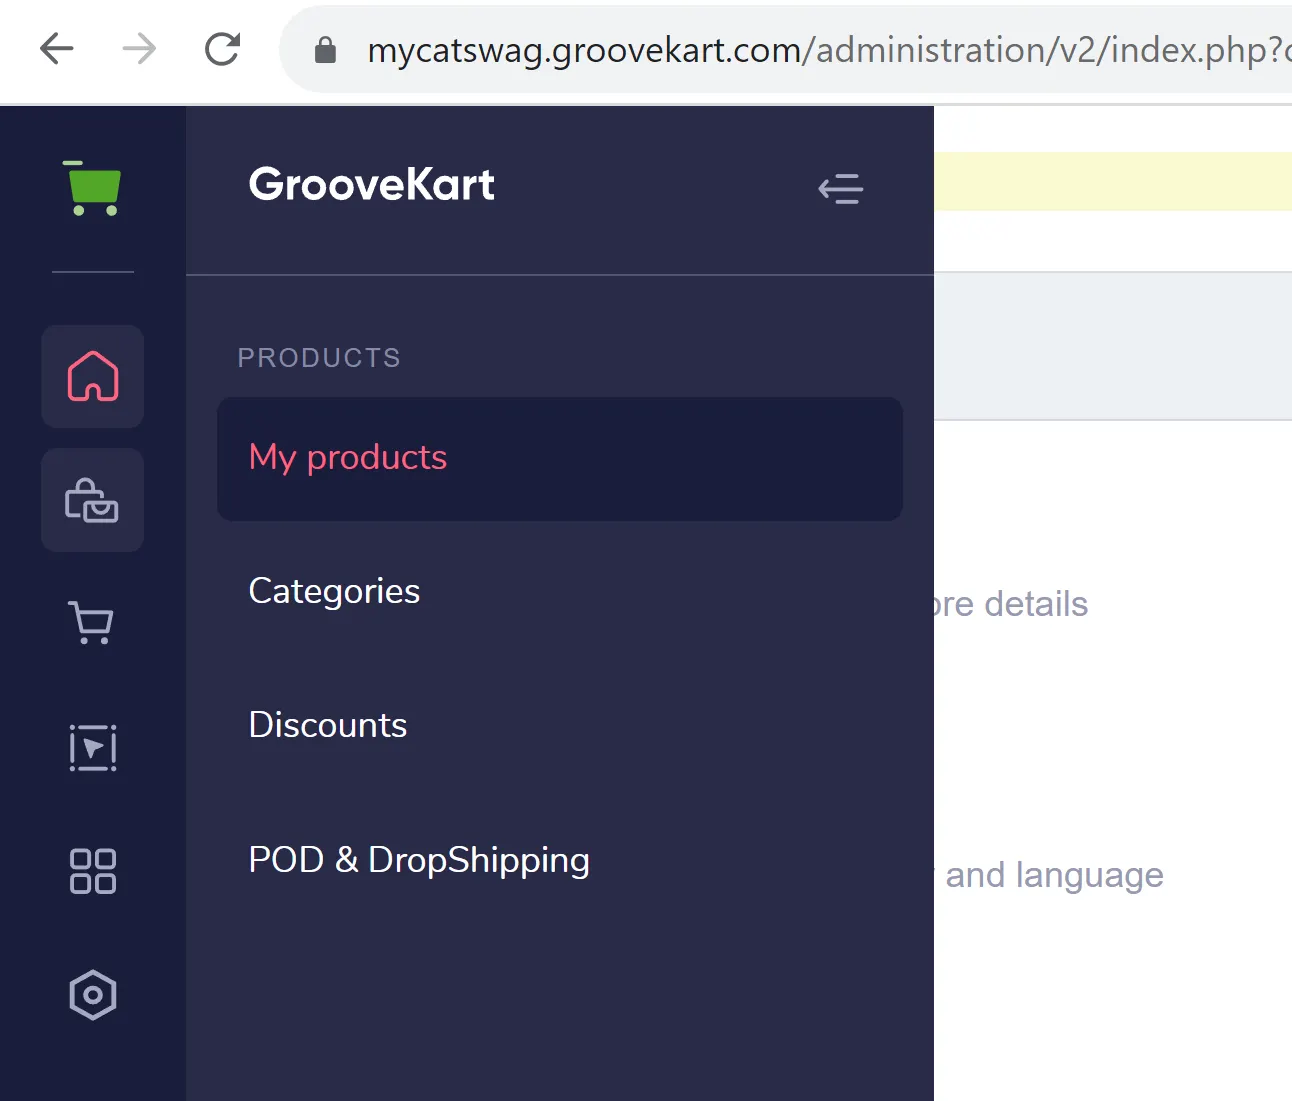Image resolution: width=1292 pixels, height=1101 pixels.
Task: Open the apps grid sidebar icon
Action: [x=93, y=871]
